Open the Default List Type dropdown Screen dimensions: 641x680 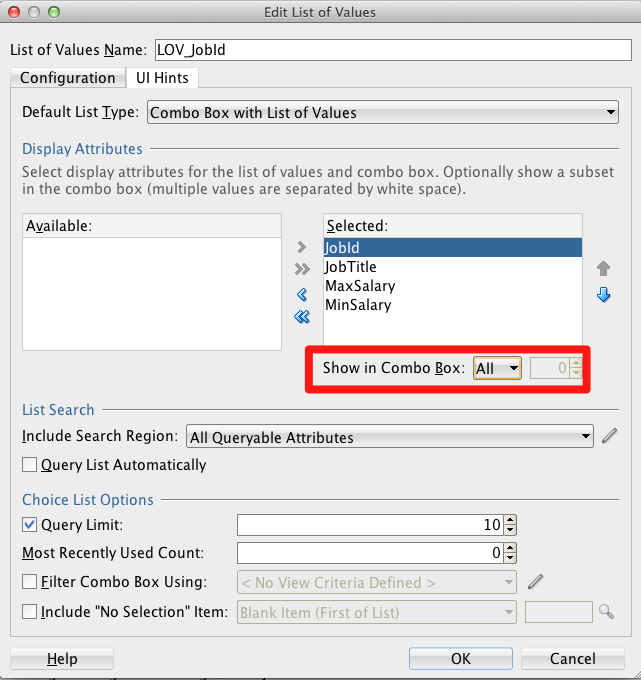[x=383, y=112]
